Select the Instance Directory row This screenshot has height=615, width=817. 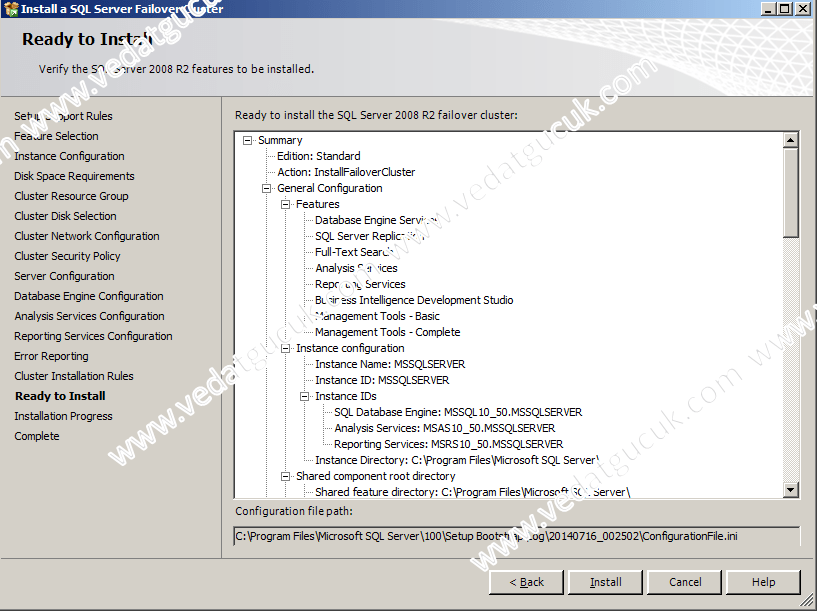click(457, 460)
